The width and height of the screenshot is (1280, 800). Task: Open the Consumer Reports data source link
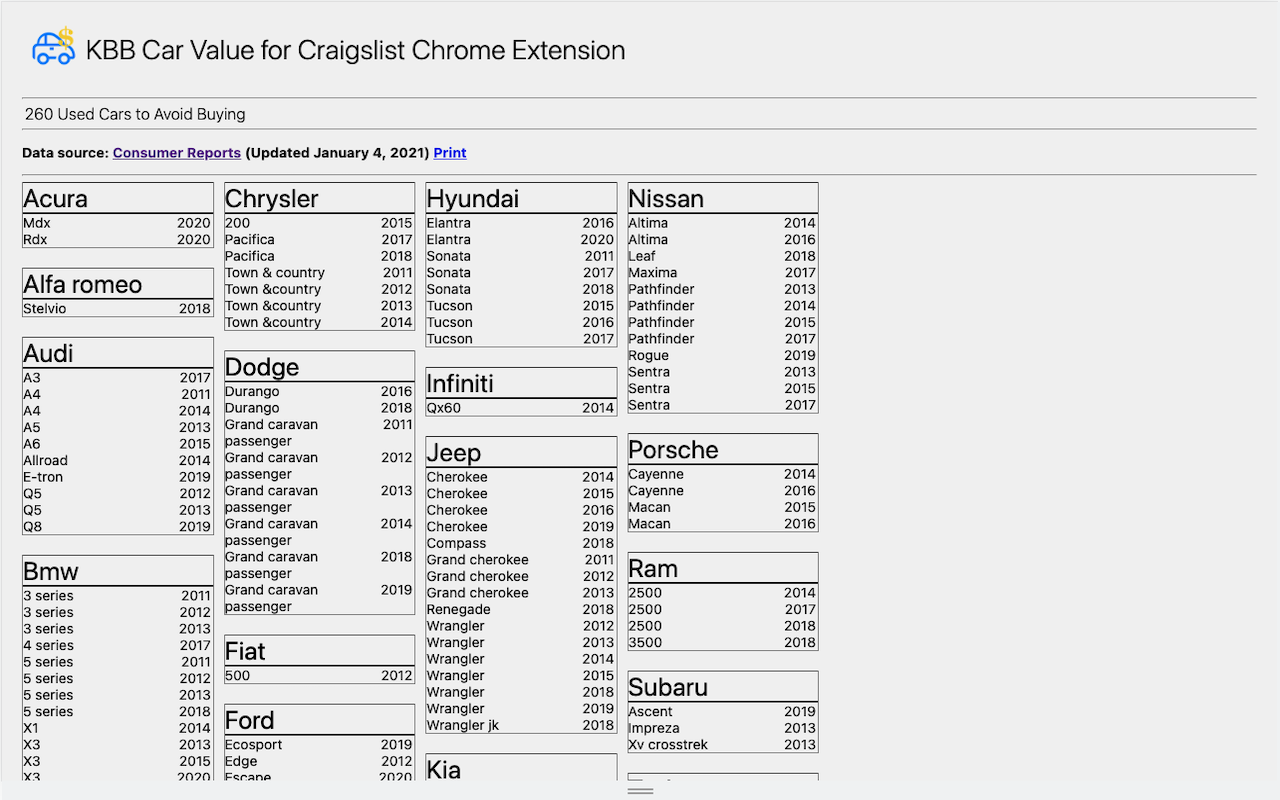click(x=177, y=153)
